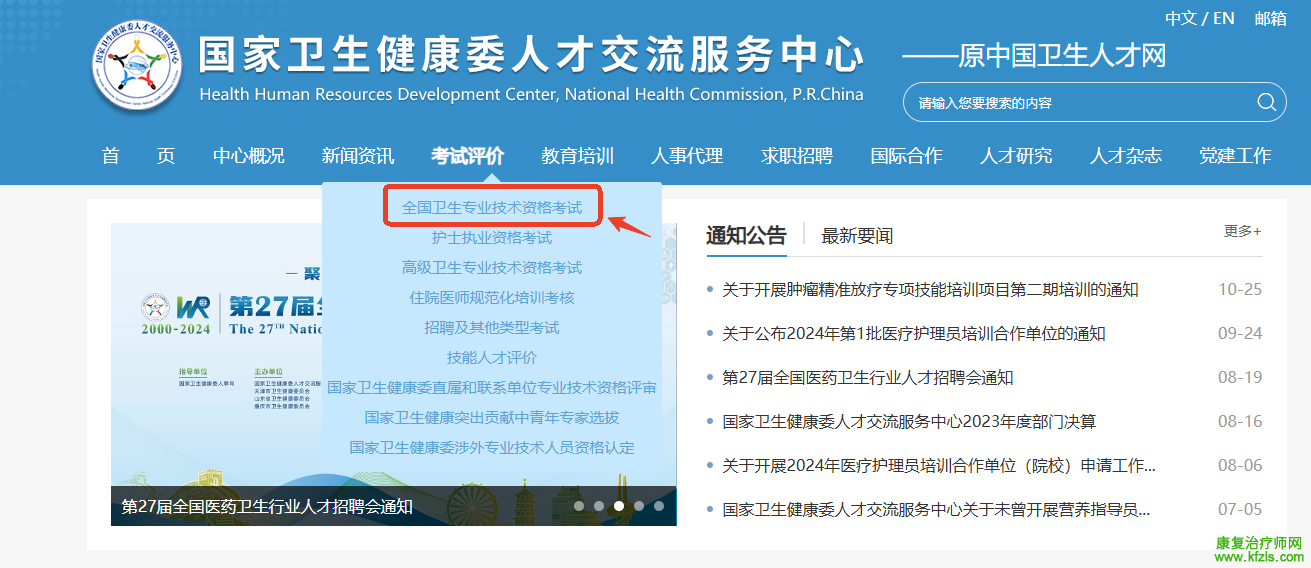Open the 考试评价 dropdown menu
Viewport: 1311px width, 568px height.
click(467, 156)
